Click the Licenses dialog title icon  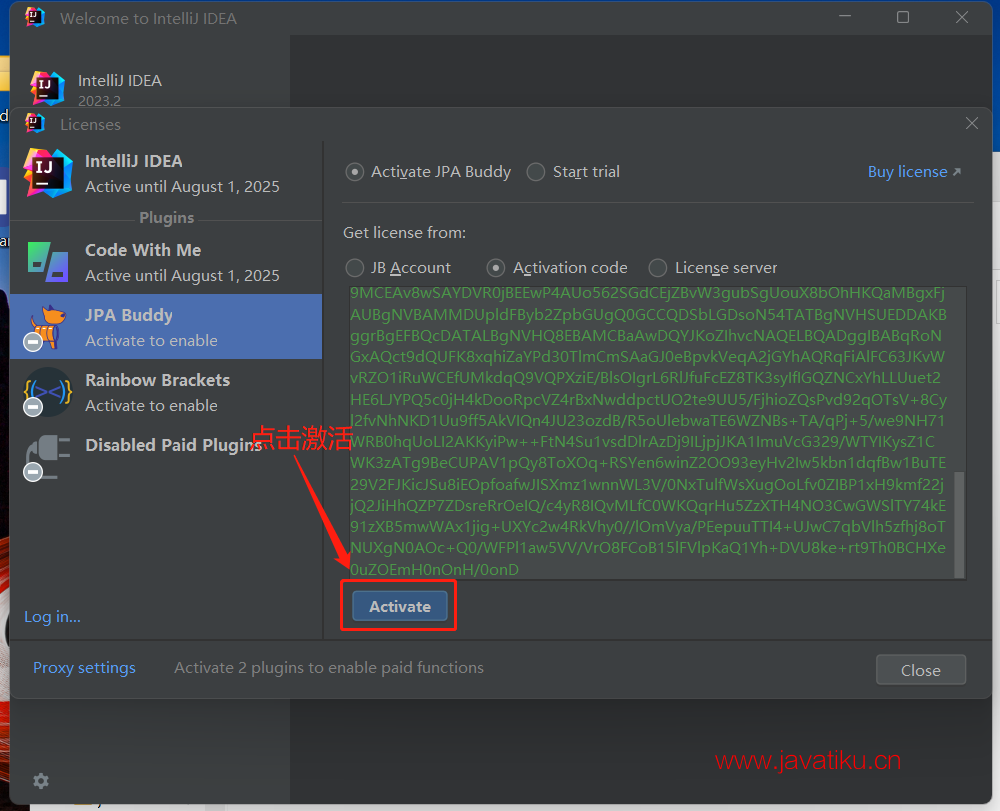point(35,123)
